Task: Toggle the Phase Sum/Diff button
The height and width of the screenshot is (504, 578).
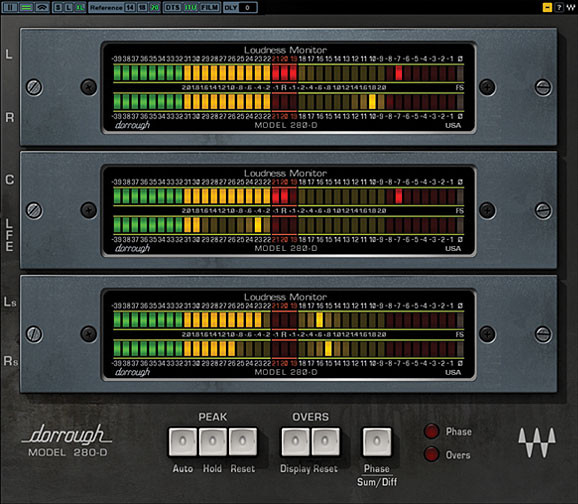Action: click(377, 441)
